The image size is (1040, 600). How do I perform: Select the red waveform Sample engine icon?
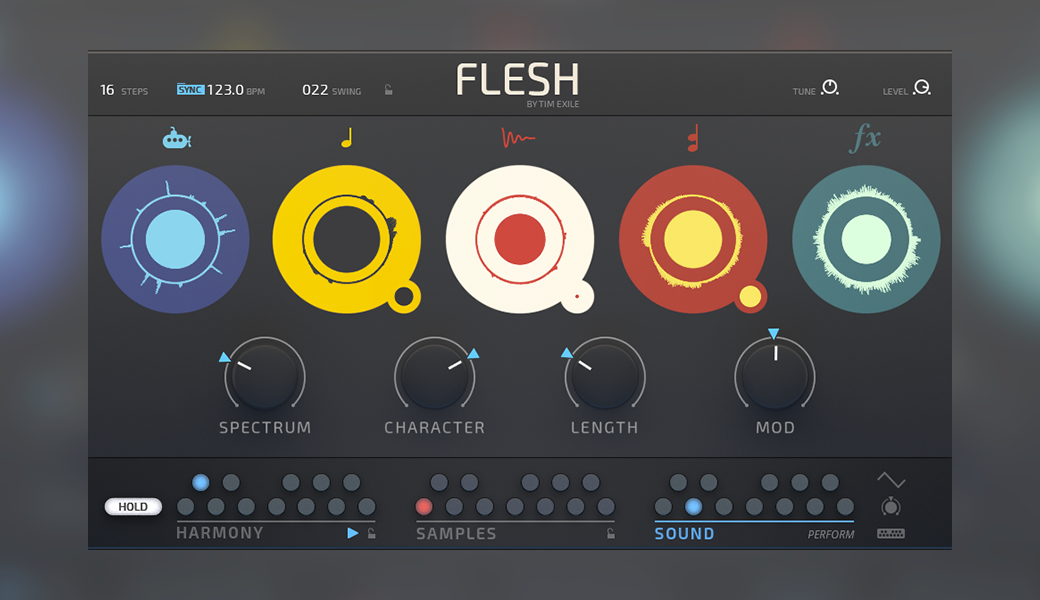pos(518,137)
